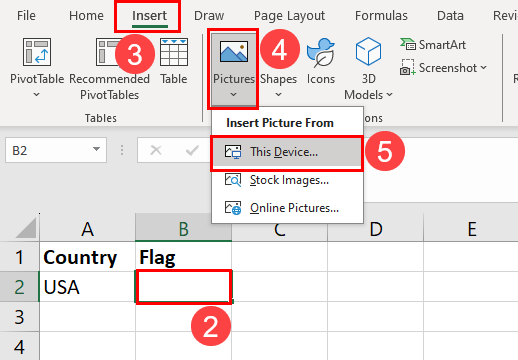The height and width of the screenshot is (360, 518).
Task: Switch to the Data tab
Action: click(x=450, y=16)
